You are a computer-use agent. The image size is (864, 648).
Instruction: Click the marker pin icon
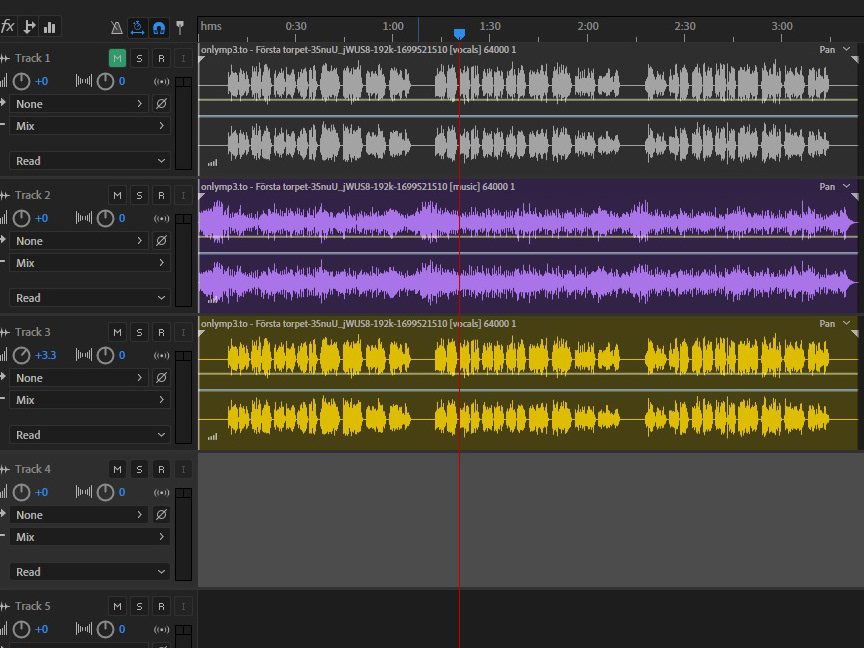(180, 28)
